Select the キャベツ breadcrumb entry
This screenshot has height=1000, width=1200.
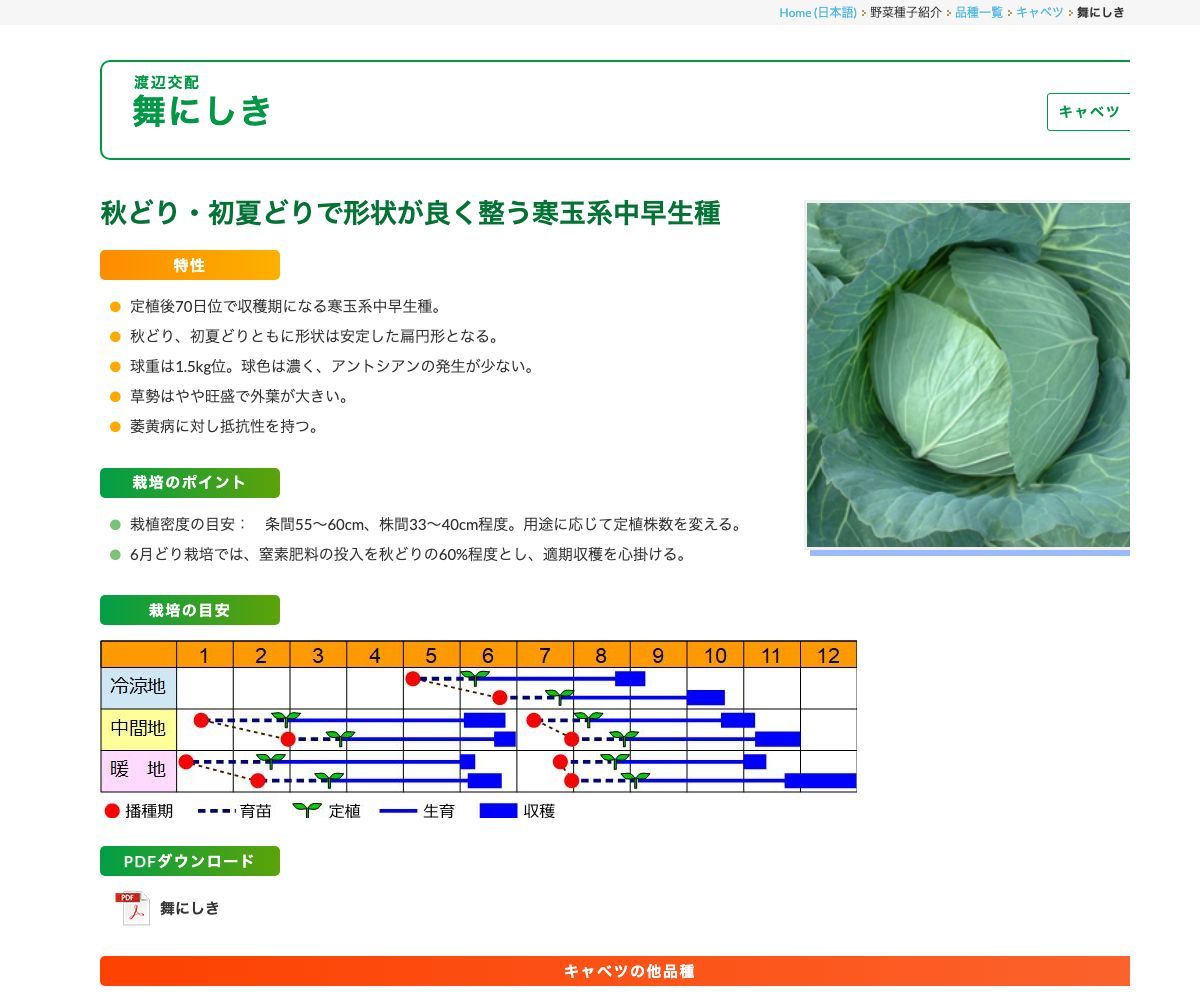1040,13
